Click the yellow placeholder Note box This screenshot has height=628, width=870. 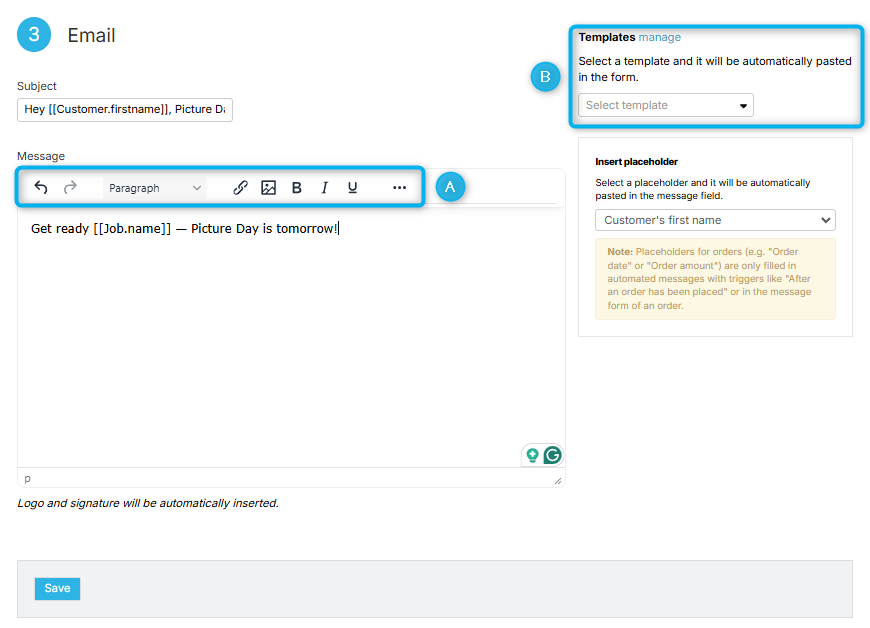[715, 279]
